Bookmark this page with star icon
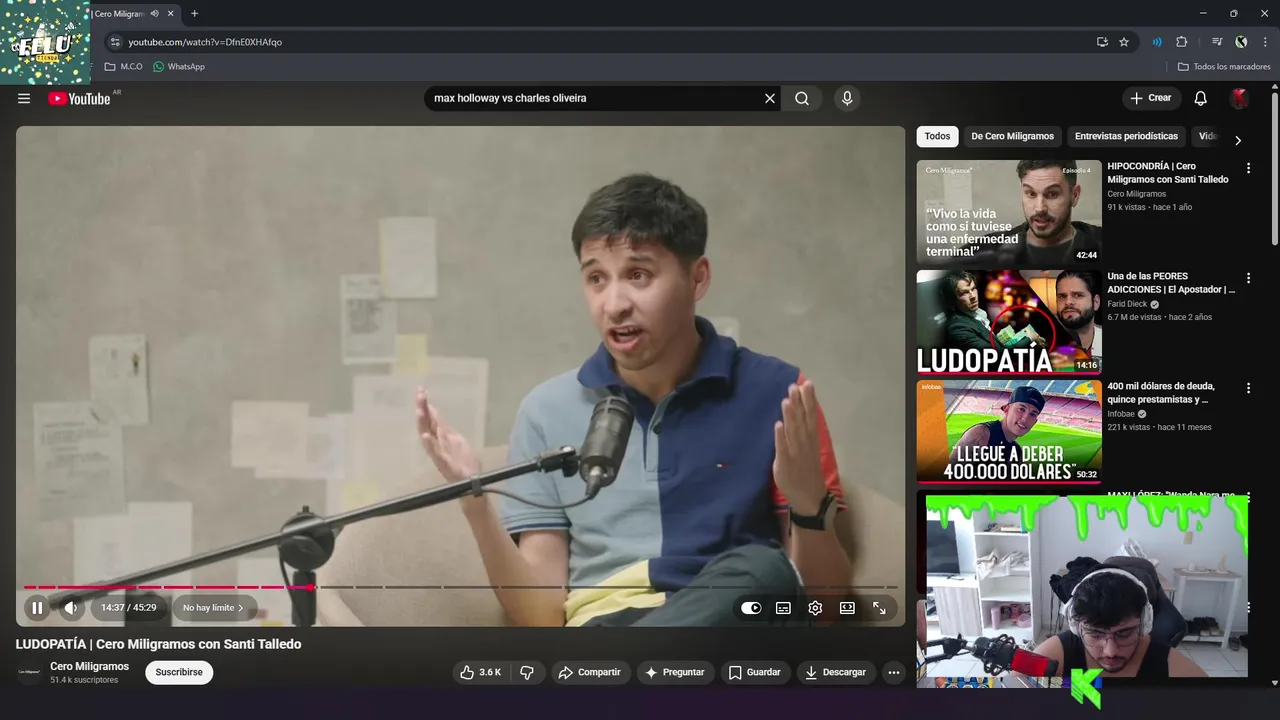This screenshot has width=1280, height=720. (x=1124, y=42)
